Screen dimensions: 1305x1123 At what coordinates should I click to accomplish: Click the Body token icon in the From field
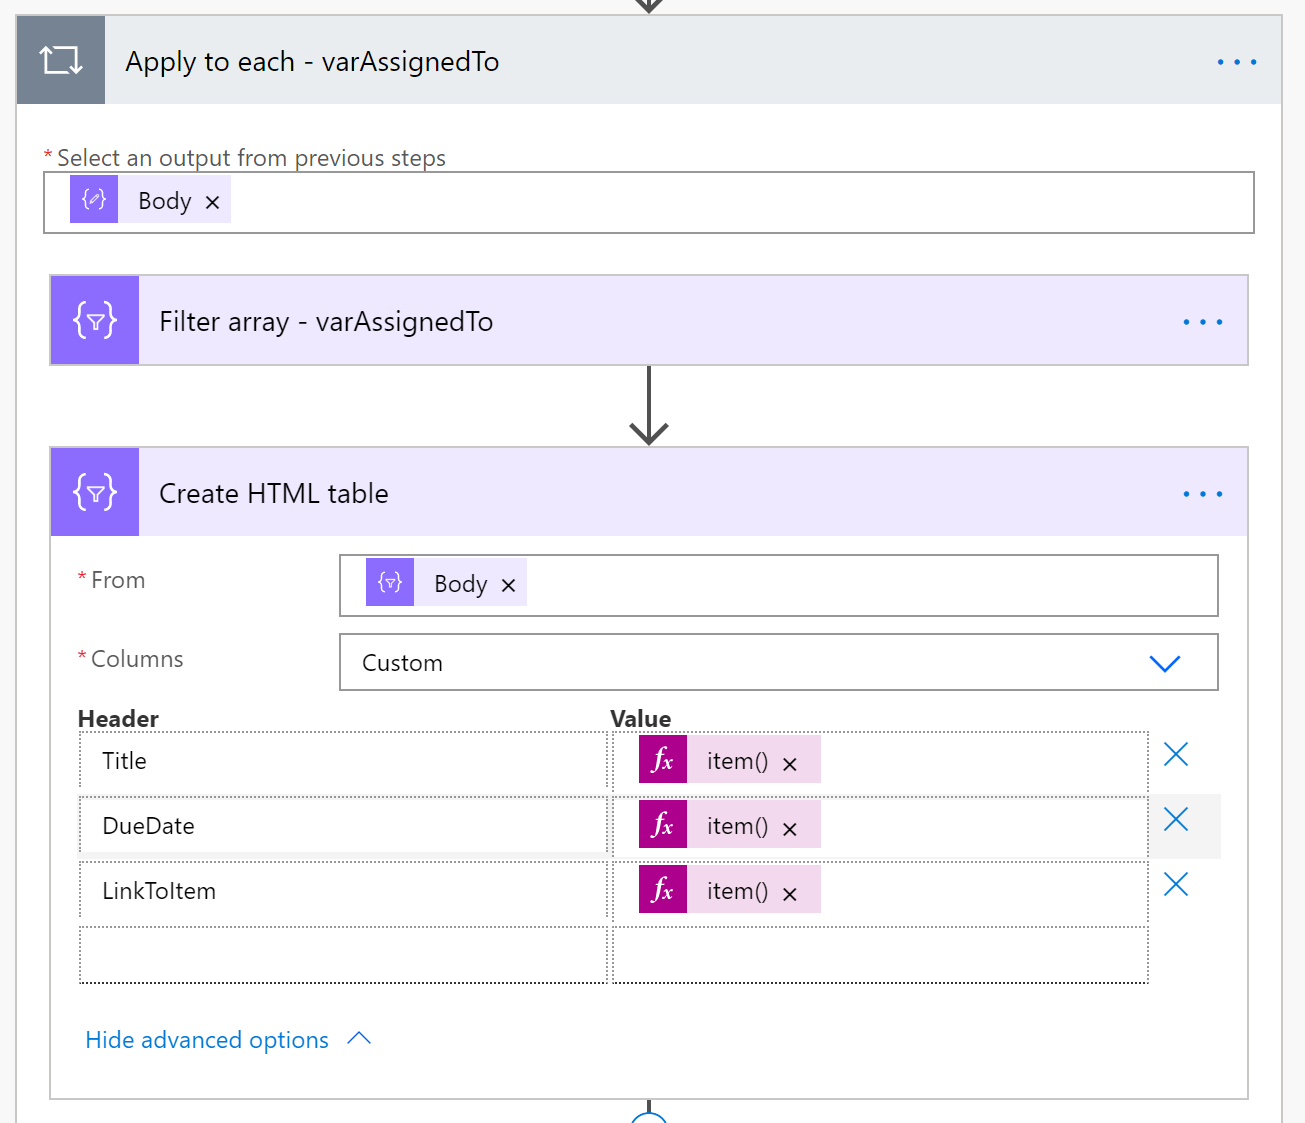tap(390, 582)
